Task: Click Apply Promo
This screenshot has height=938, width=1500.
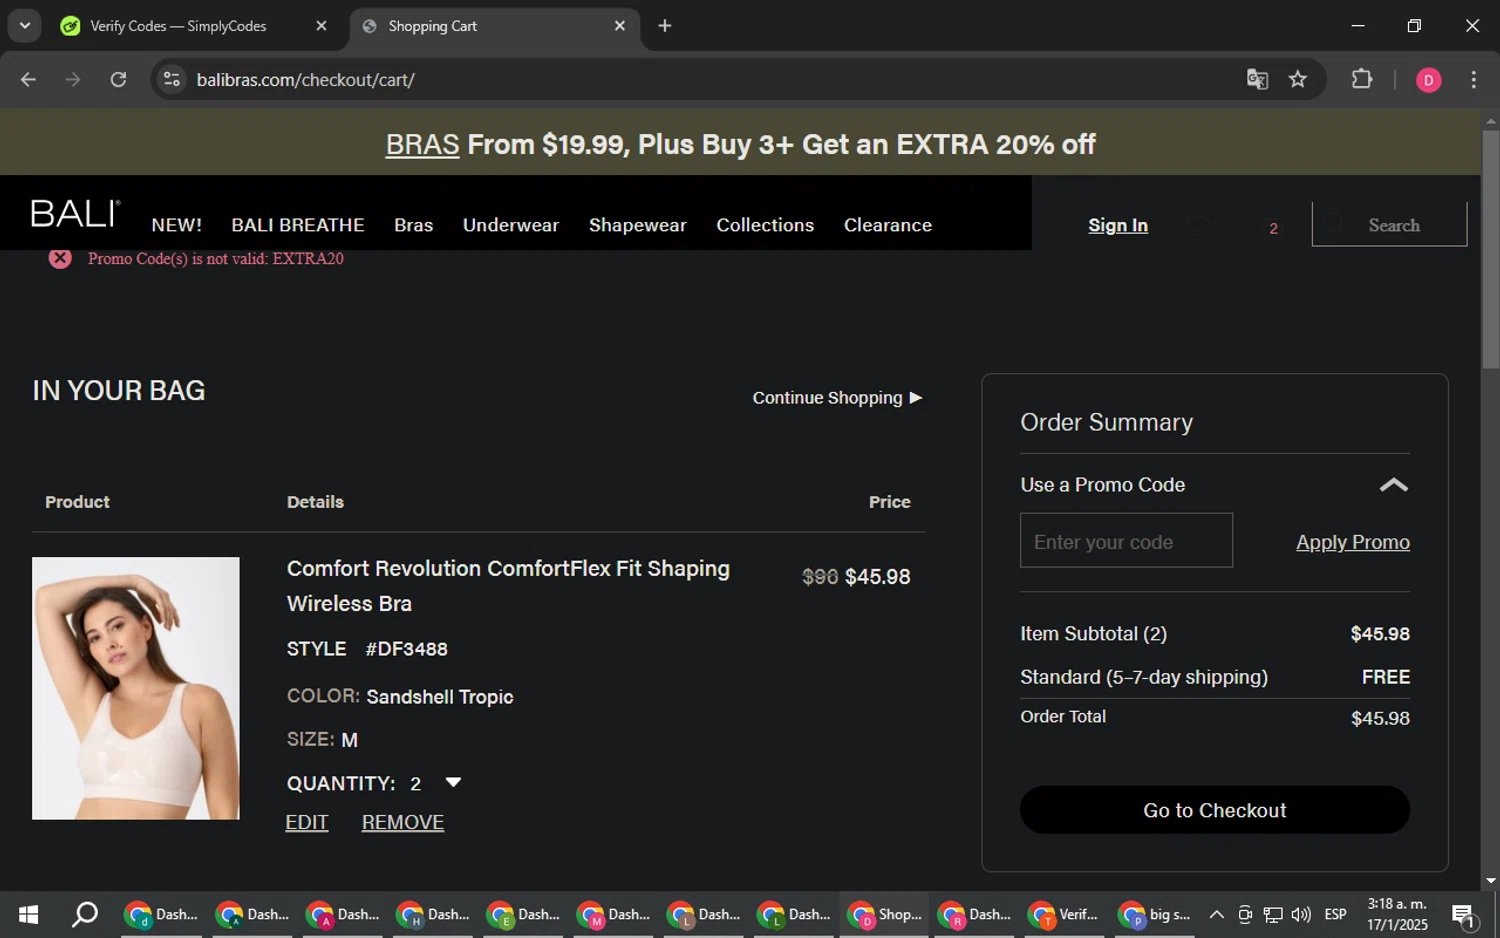Action: [x=1353, y=542]
